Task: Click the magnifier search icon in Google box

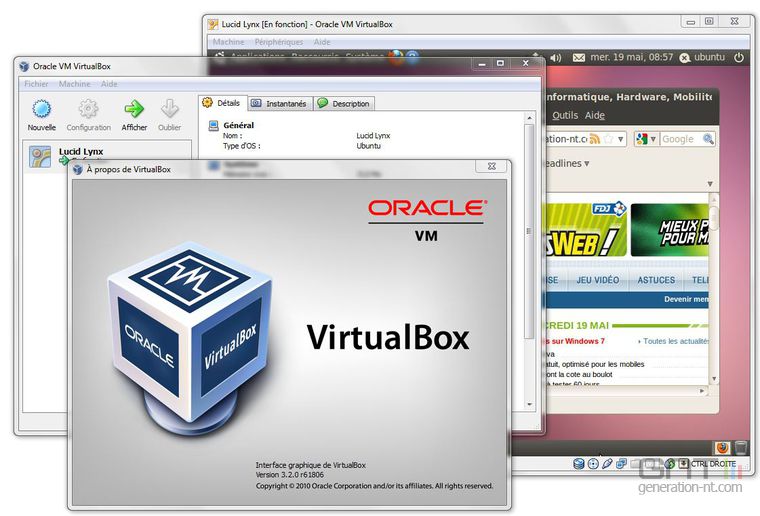Action: click(x=708, y=139)
